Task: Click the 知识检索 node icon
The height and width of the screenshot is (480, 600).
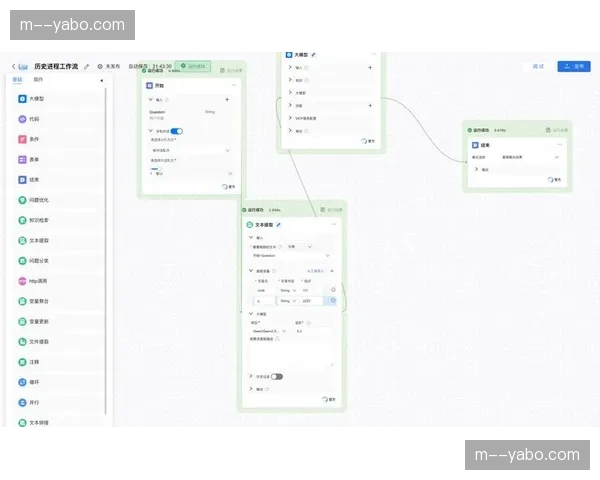Action: 22,220
